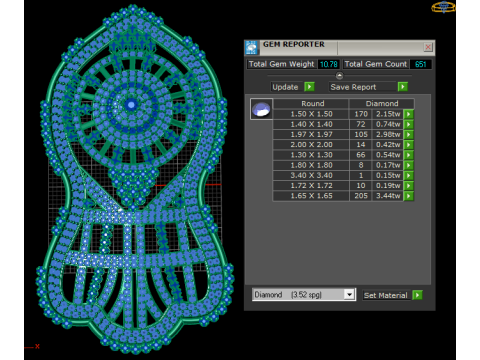Click the gold ring icon in top corner
This screenshot has width=480, height=360.
(444, 7)
